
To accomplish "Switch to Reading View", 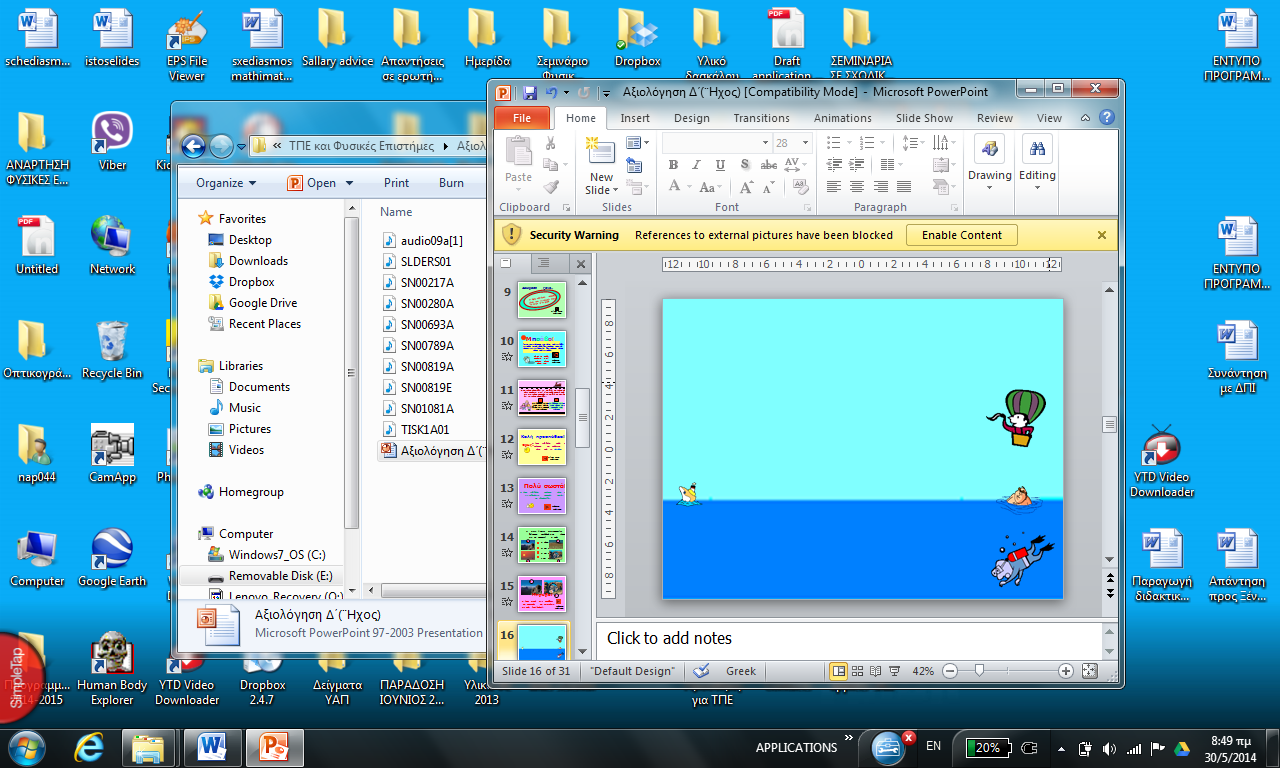I will tap(876, 671).
